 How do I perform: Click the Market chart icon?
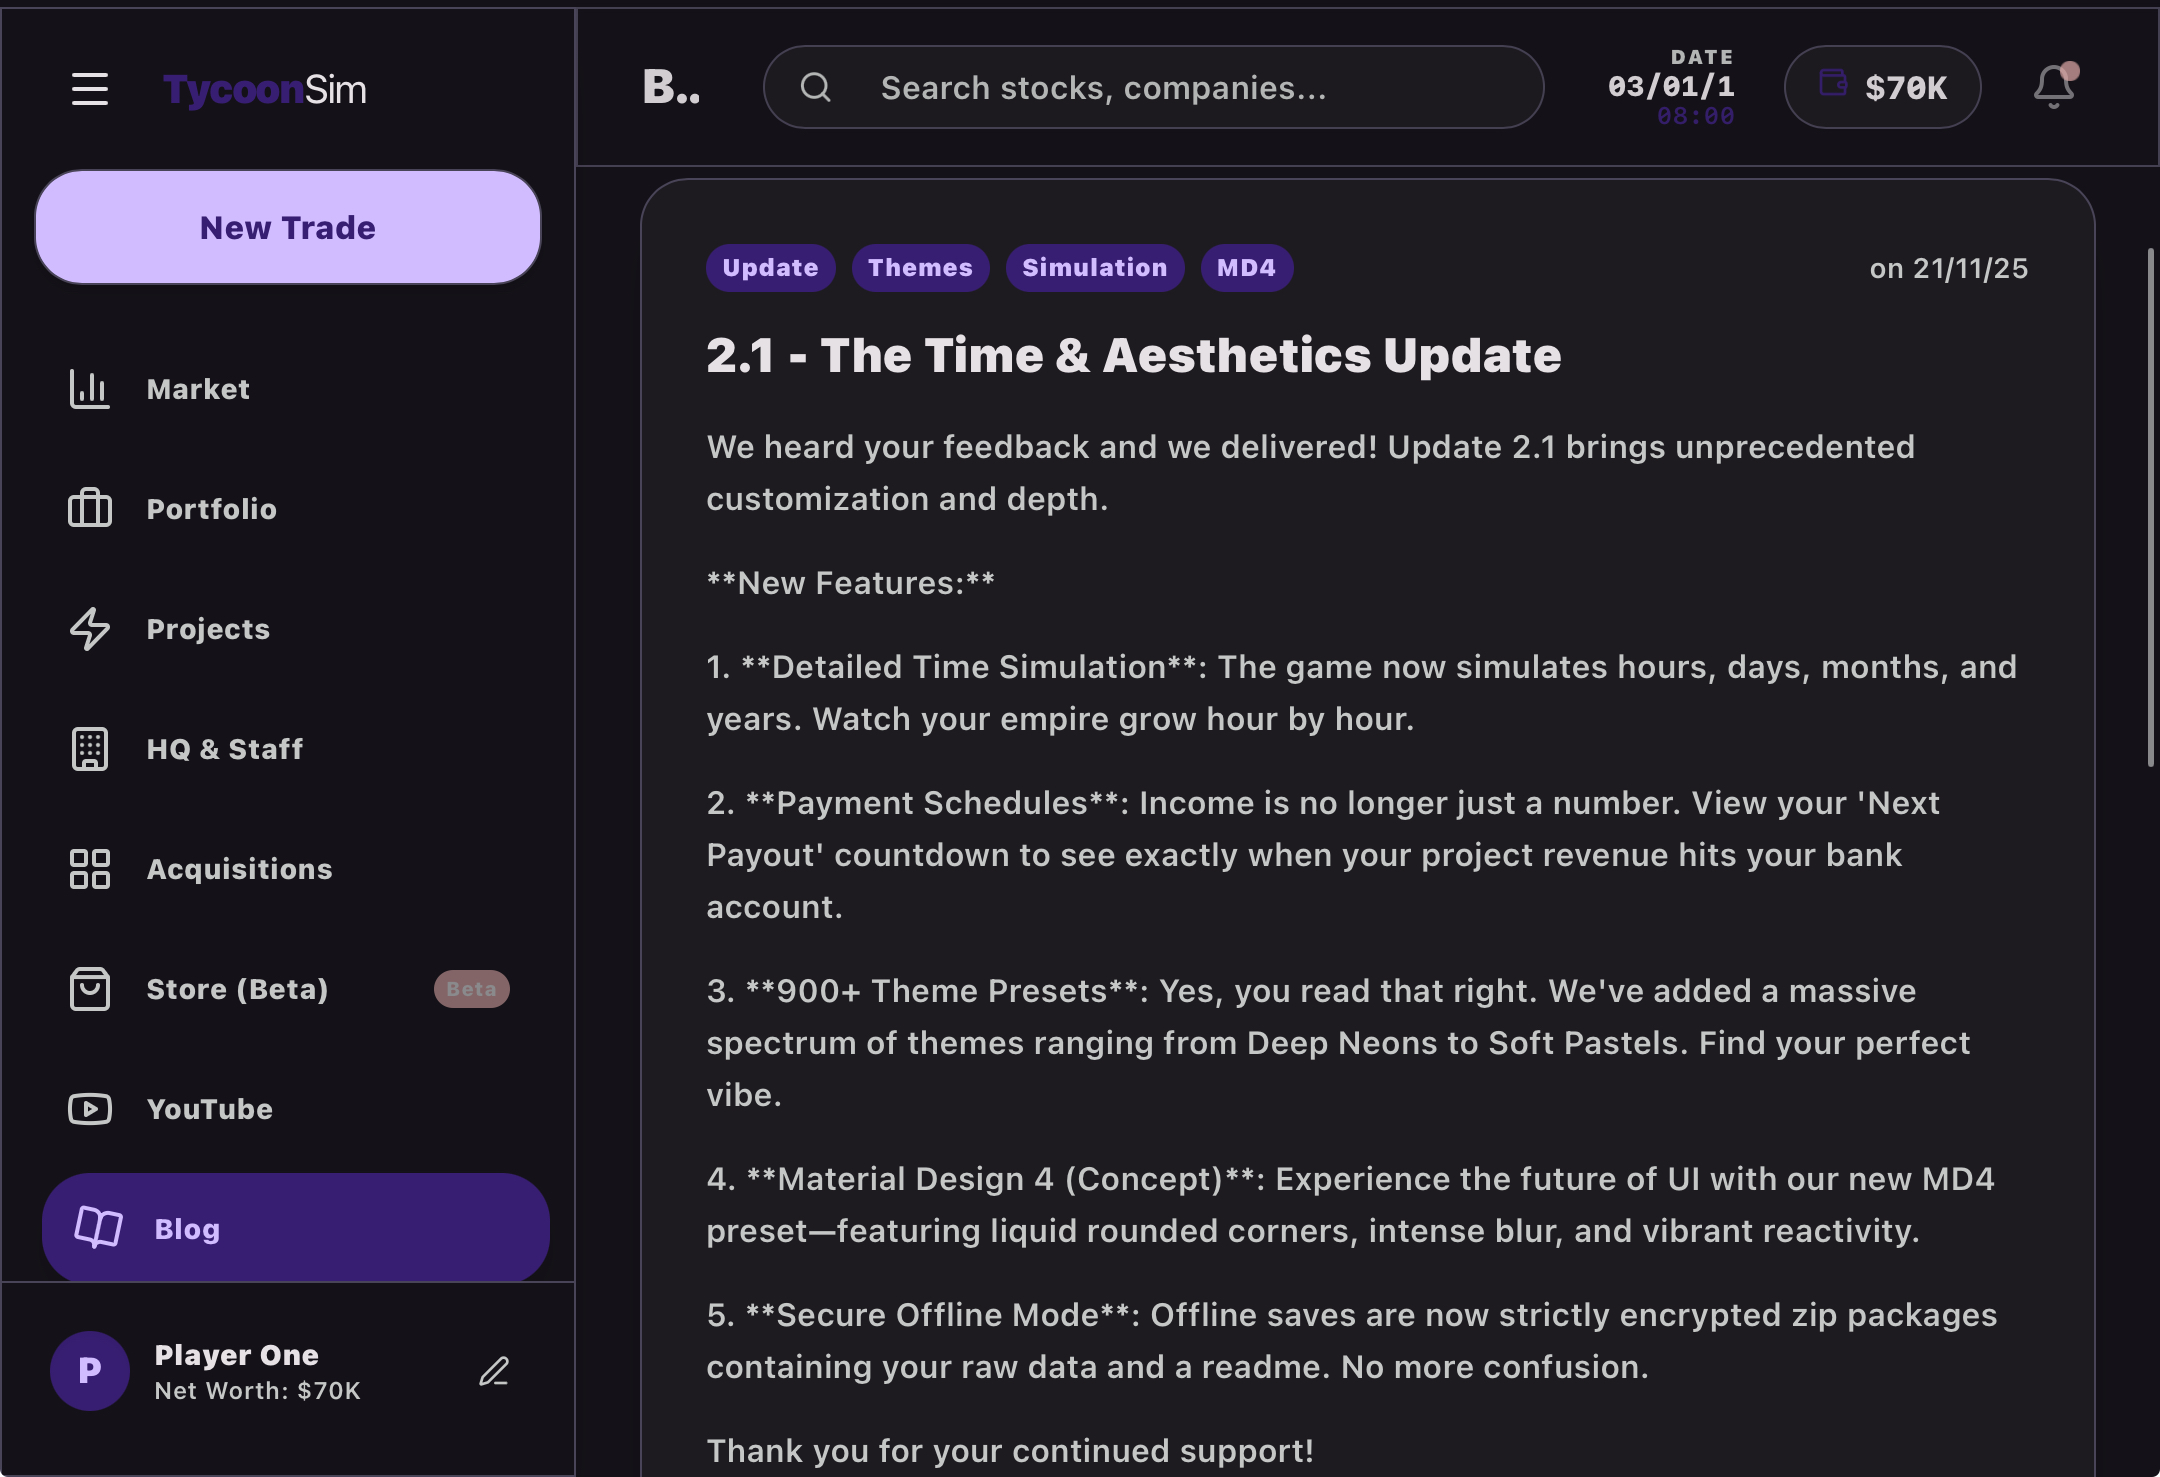(x=90, y=389)
